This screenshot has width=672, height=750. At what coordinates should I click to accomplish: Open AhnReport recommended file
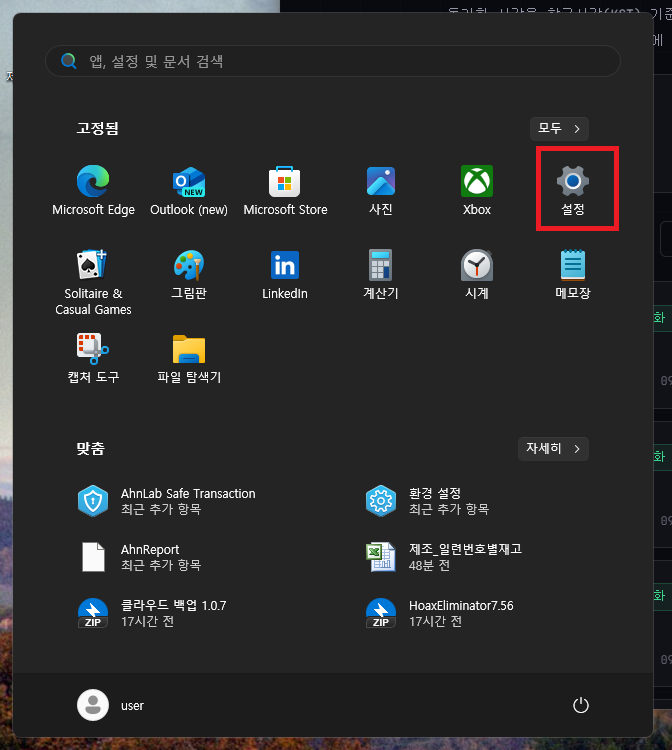click(139, 557)
